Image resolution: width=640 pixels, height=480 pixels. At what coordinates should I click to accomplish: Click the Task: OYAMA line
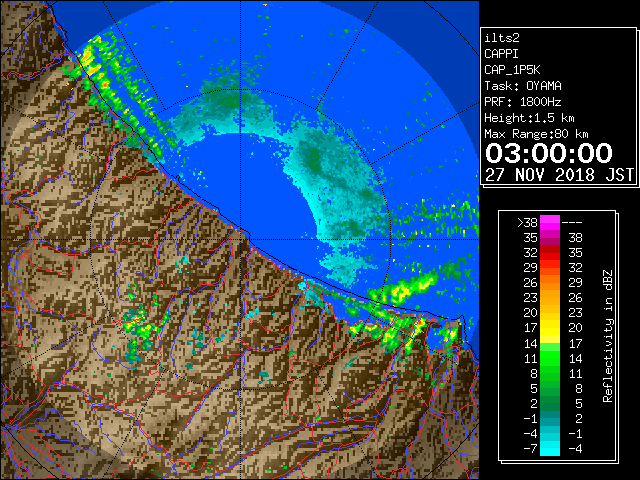[x=523, y=86]
